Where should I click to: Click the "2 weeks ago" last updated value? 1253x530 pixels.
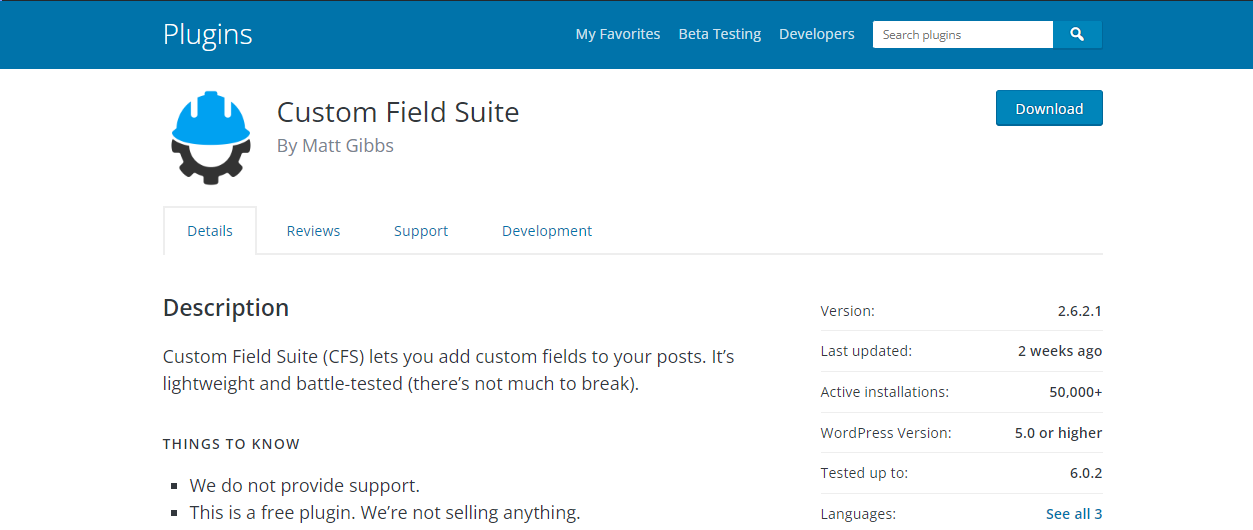click(1060, 351)
